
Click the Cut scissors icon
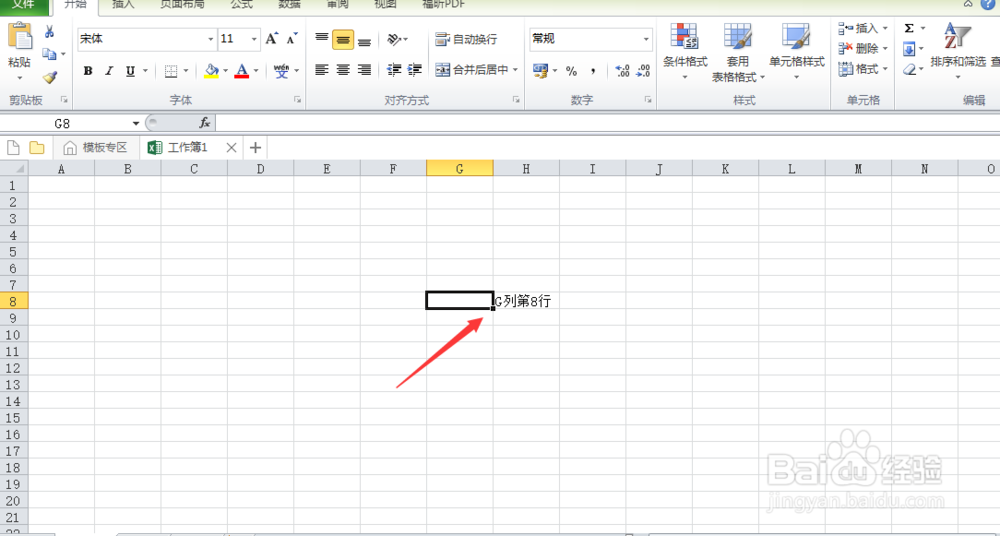[x=49, y=32]
